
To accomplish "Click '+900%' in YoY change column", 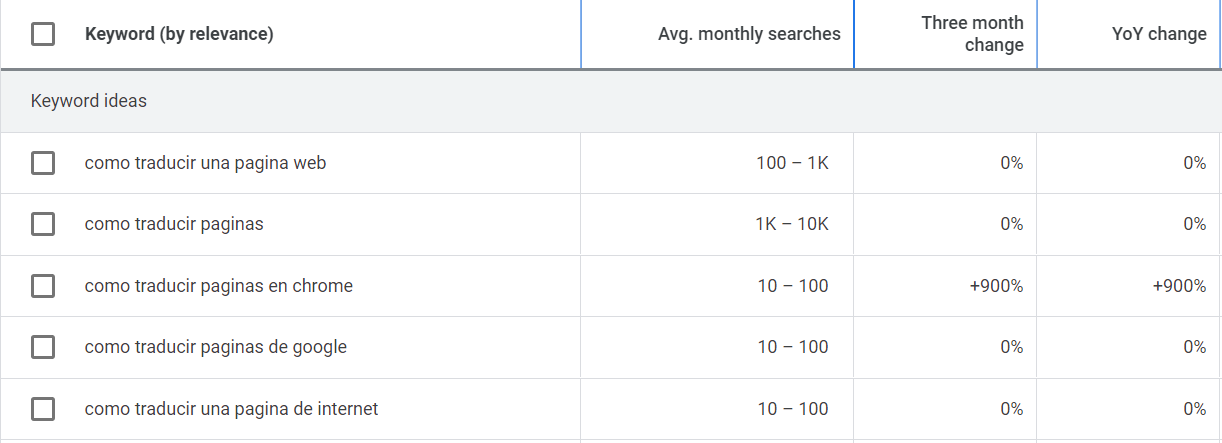I will point(1179,286).
